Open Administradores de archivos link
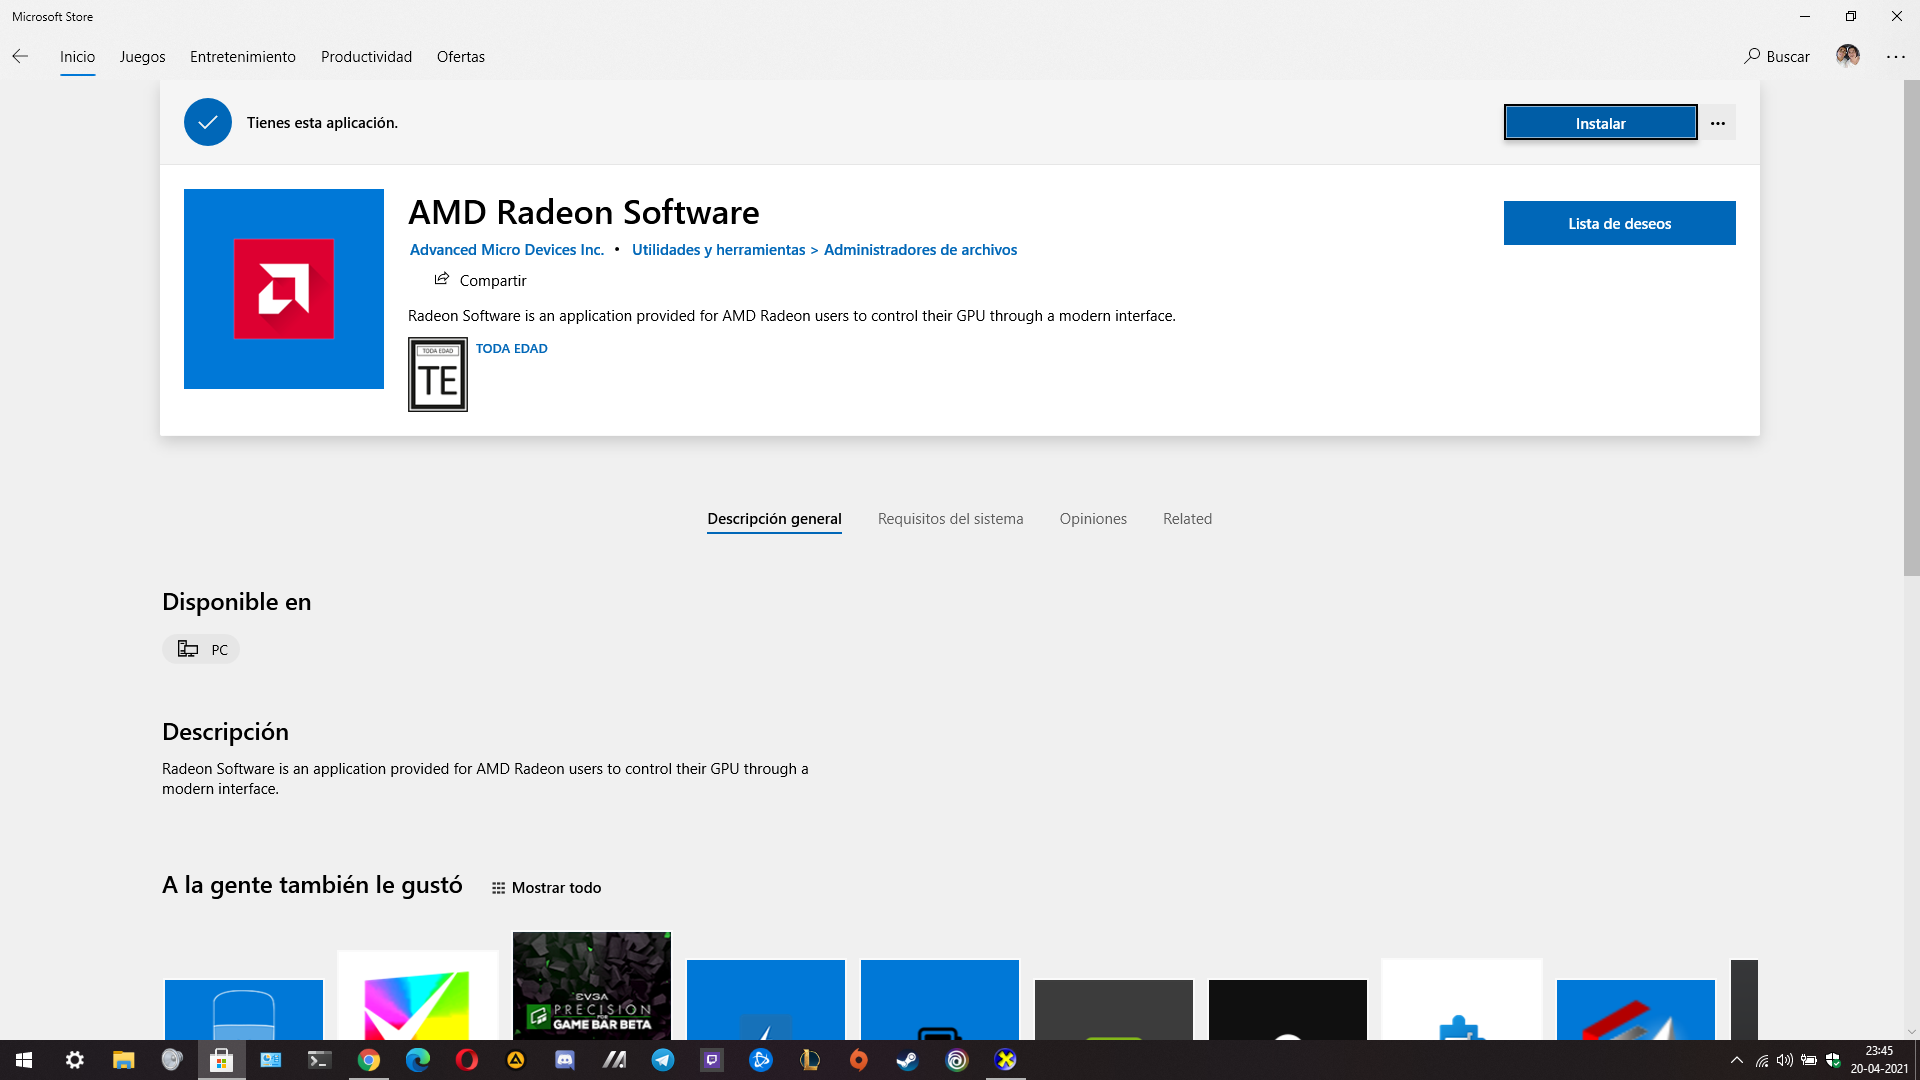 (x=920, y=250)
